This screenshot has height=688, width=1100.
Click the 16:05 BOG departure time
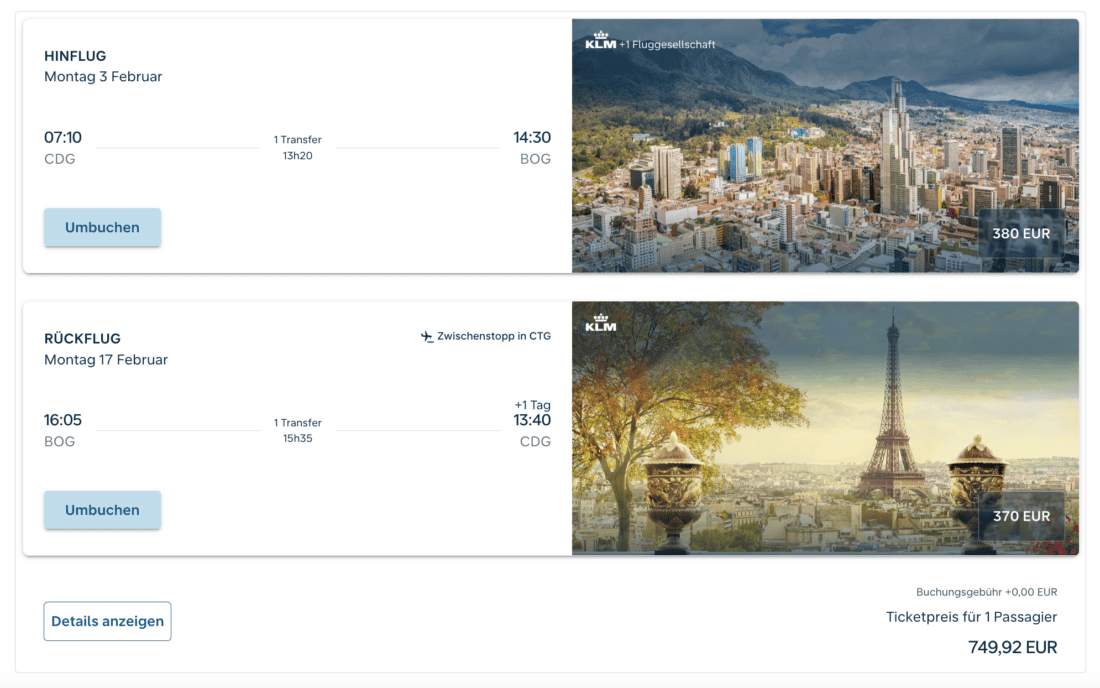click(x=62, y=421)
